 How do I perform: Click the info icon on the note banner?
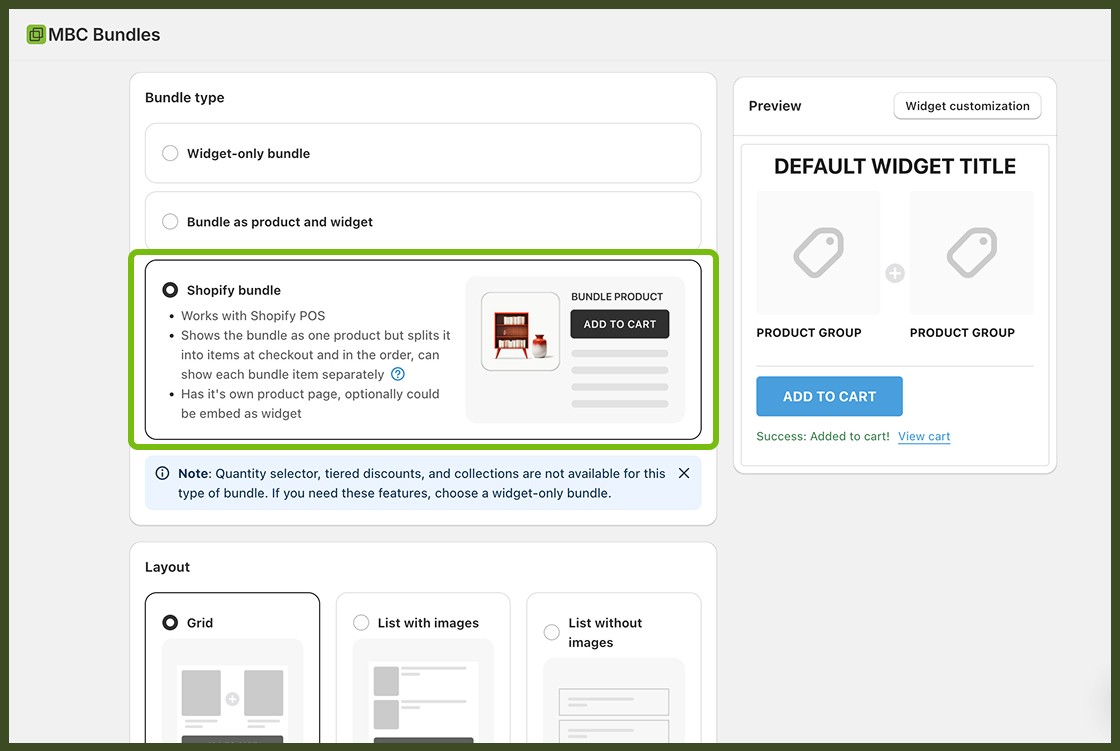[163, 472]
